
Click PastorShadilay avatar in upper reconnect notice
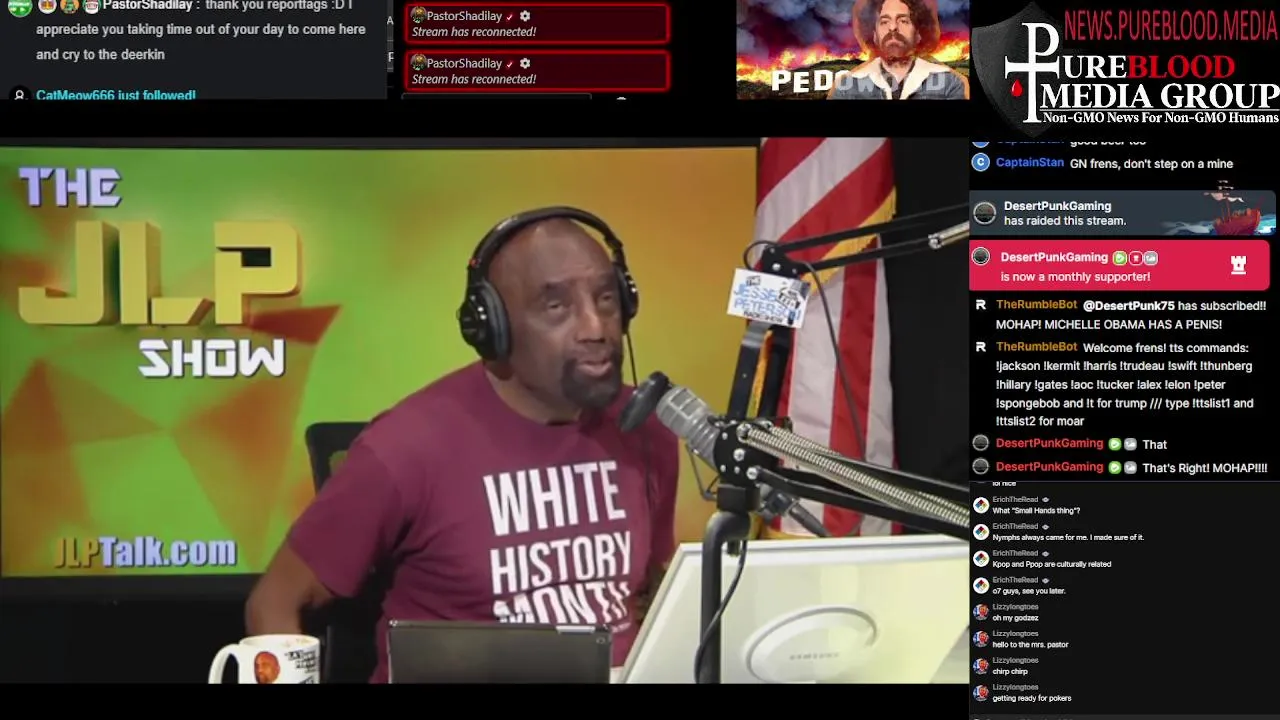coord(418,16)
